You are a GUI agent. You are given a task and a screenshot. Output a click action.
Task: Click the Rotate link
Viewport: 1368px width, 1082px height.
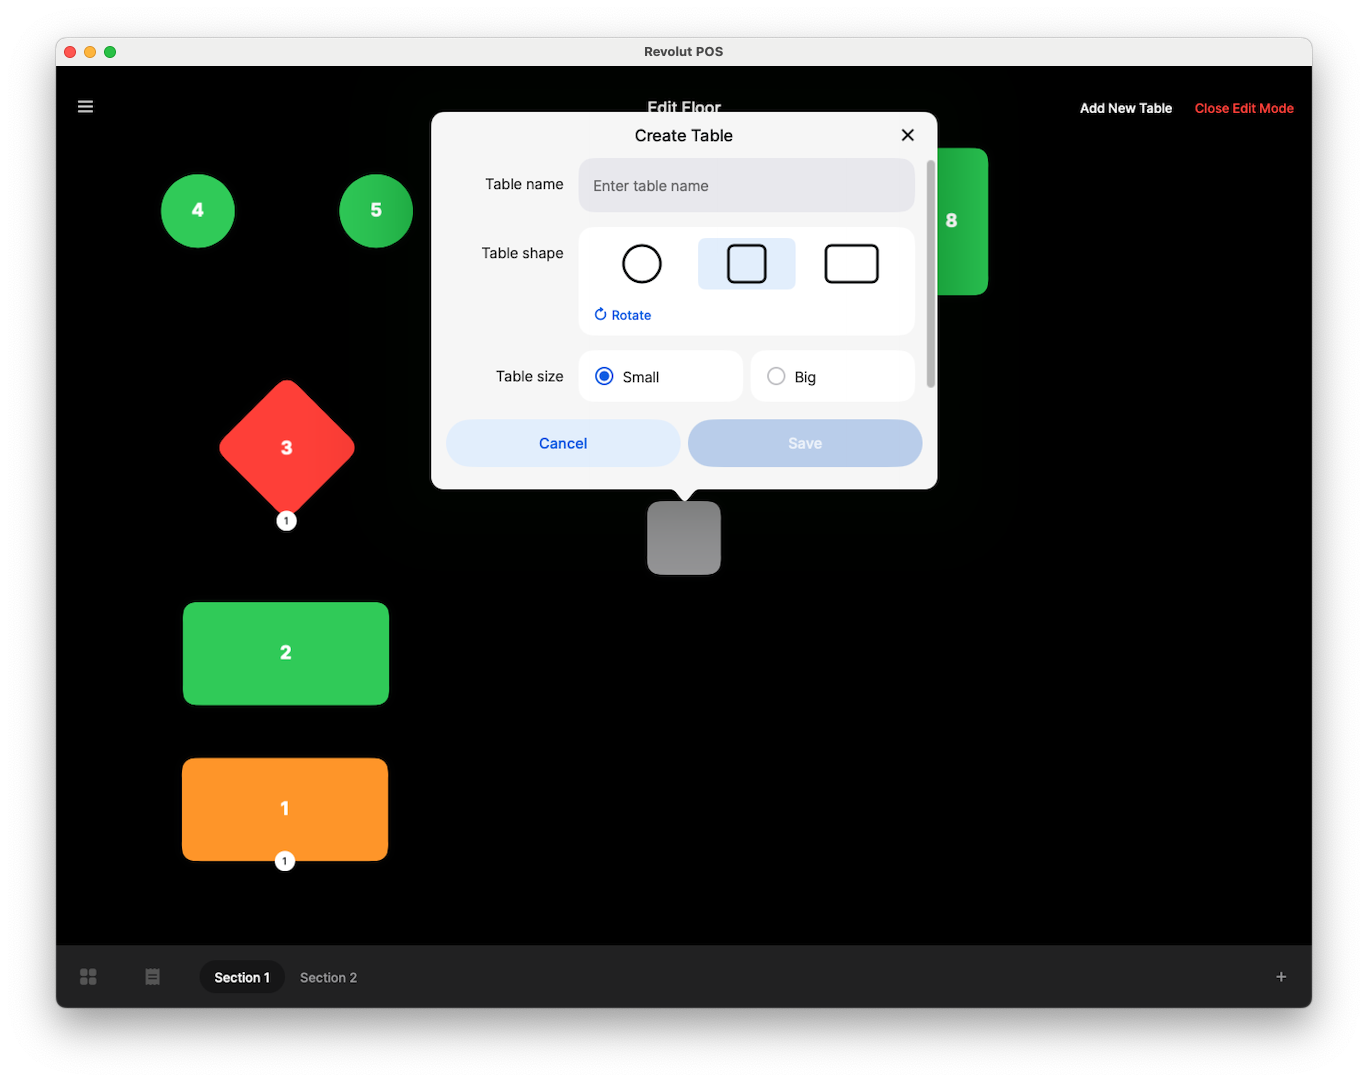pyautogui.click(x=623, y=315)
